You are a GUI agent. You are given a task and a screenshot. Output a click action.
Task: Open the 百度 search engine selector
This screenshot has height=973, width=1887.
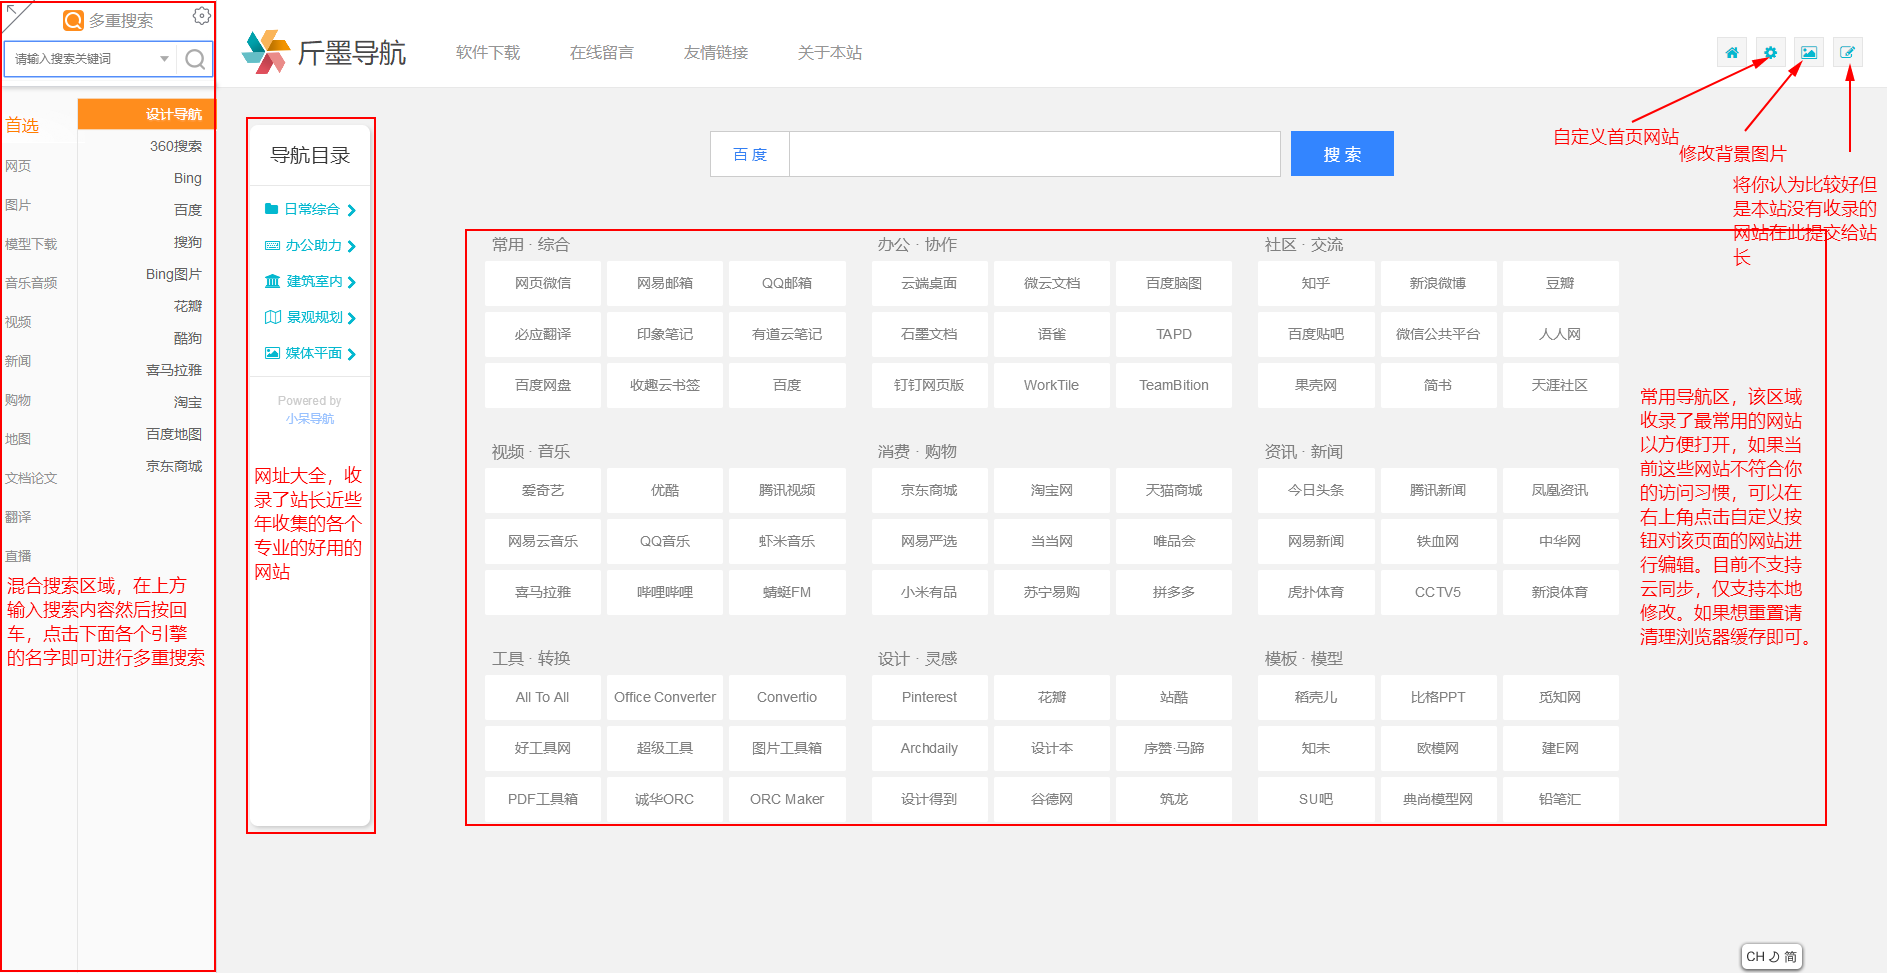click(750, 154)
